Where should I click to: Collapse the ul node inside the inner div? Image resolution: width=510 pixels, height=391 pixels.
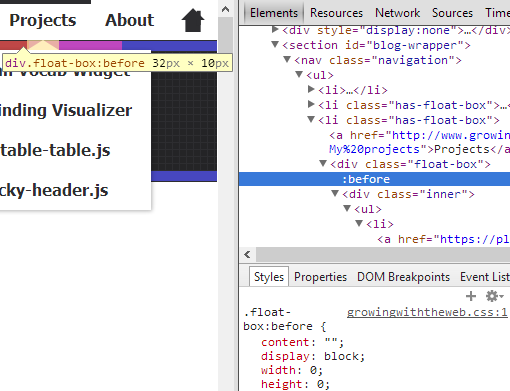click(x=347, y=208)
